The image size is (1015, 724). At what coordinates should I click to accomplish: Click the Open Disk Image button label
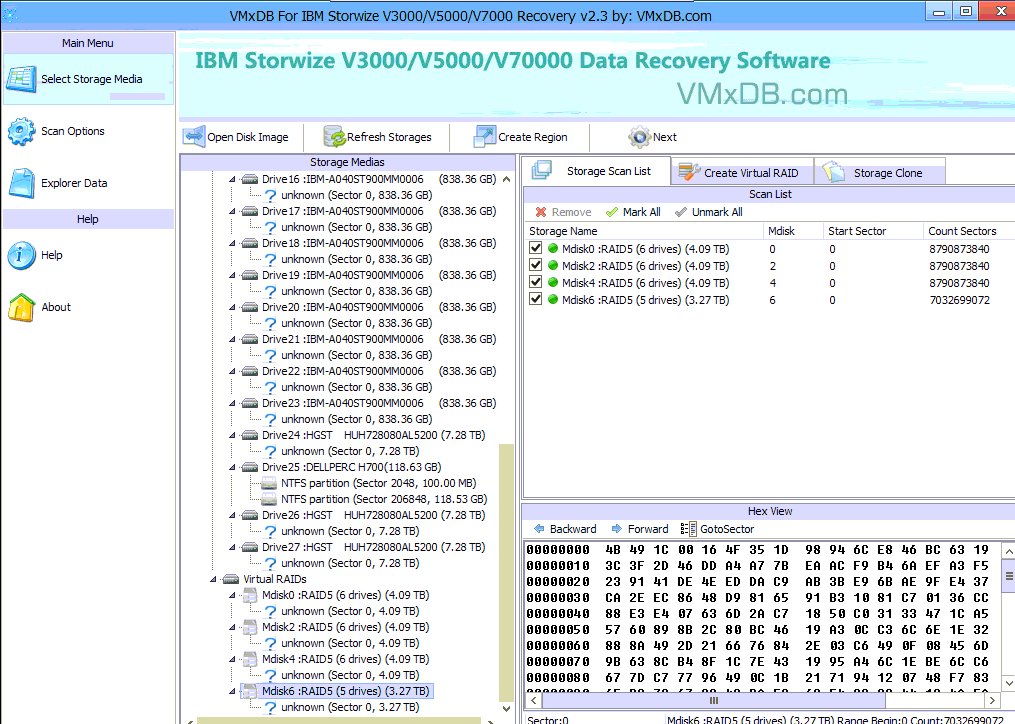pyautogui.click(x=247, y=137)
